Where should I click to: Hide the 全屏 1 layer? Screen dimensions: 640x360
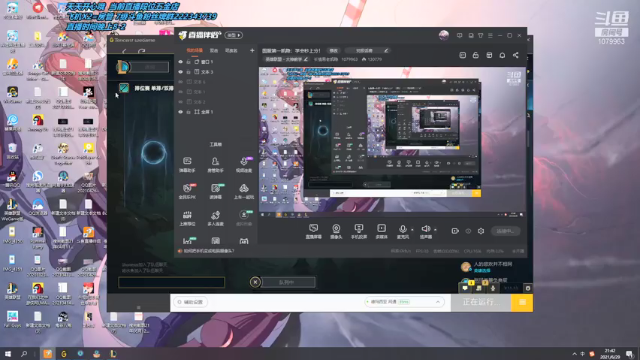(x=180, y=112)
